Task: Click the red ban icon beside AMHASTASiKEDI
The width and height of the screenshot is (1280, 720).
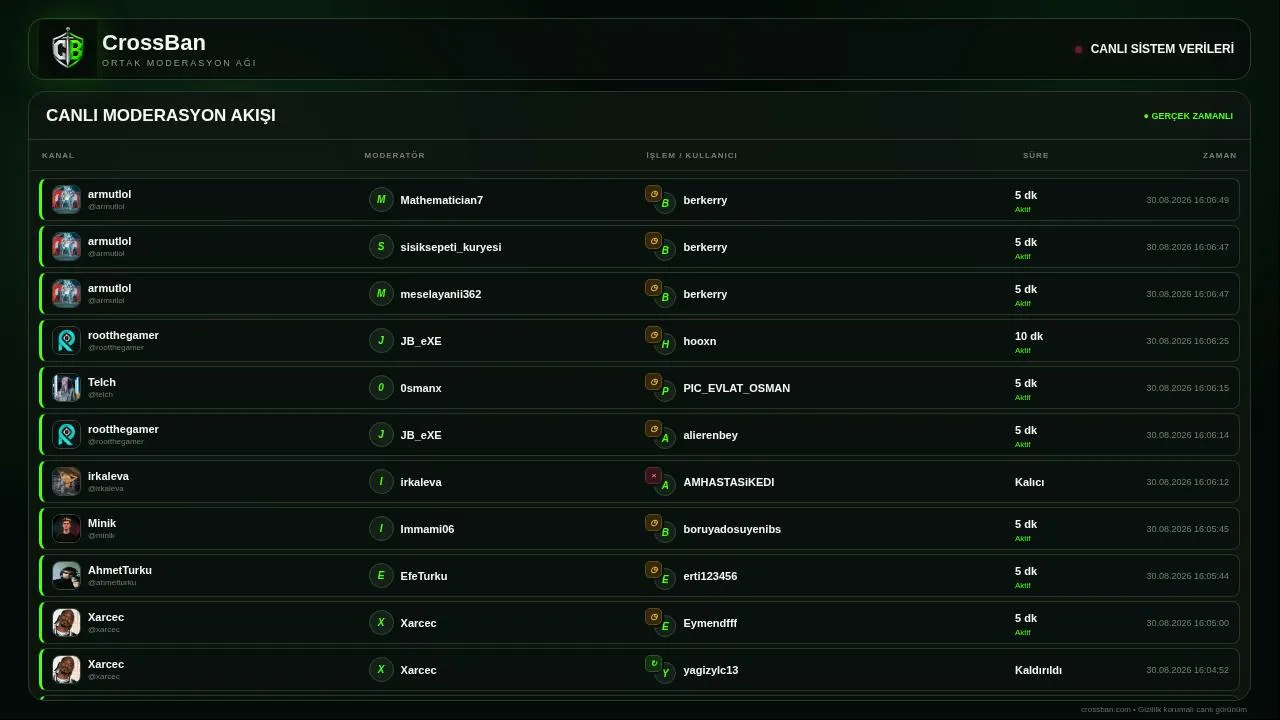Action: click(654, 476)
